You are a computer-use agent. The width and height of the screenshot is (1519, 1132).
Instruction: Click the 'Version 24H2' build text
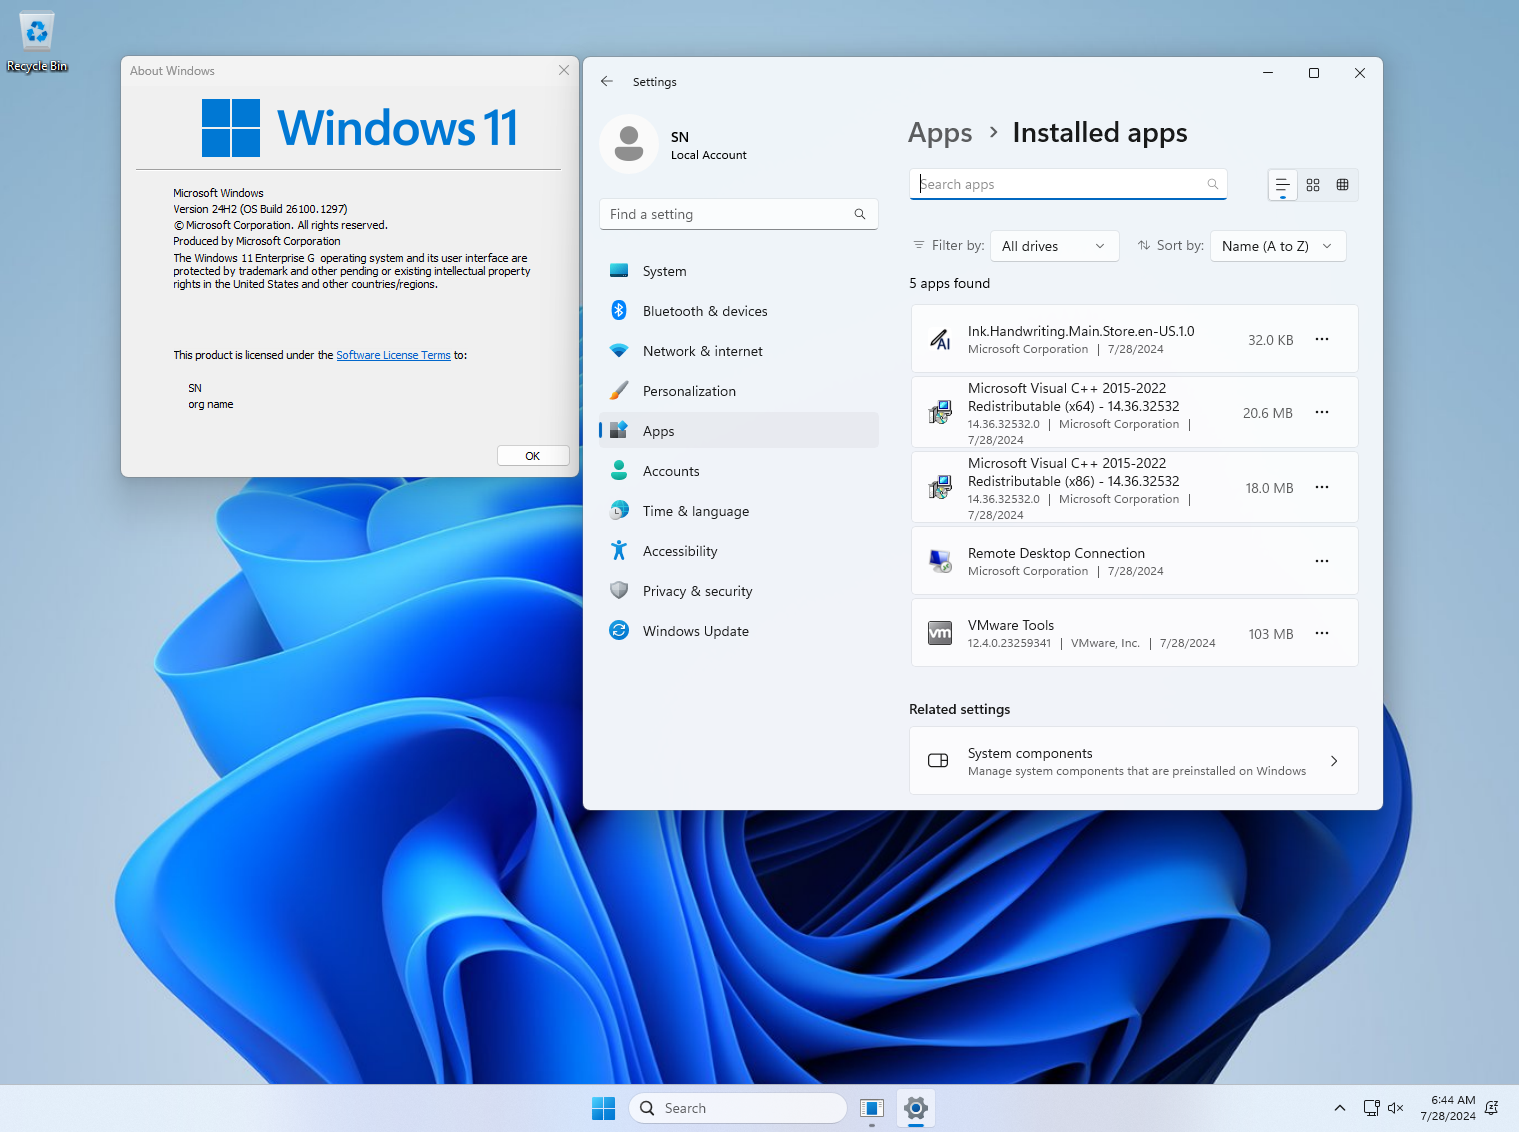pyautogui.click(x=260, y=209)
